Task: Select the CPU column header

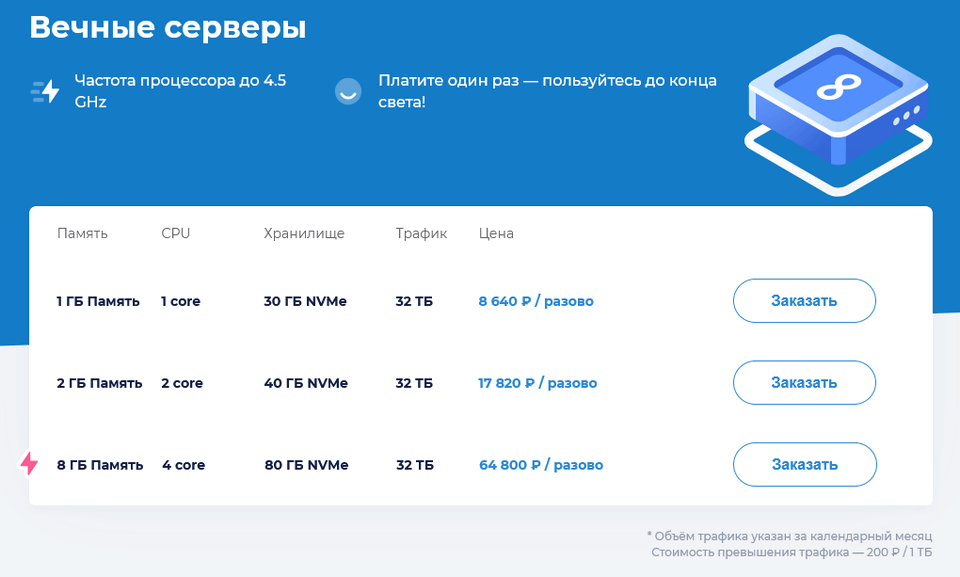Action: (x=176, y=233)
